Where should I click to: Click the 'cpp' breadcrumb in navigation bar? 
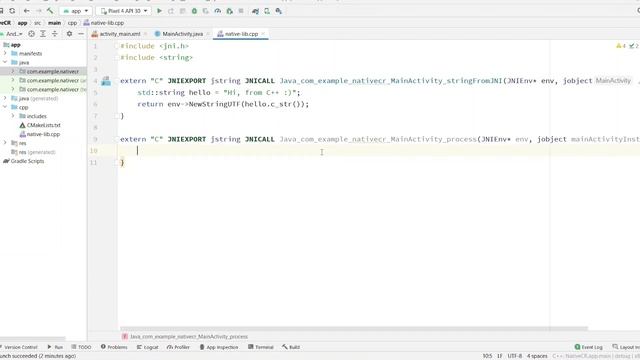(72, 23)
